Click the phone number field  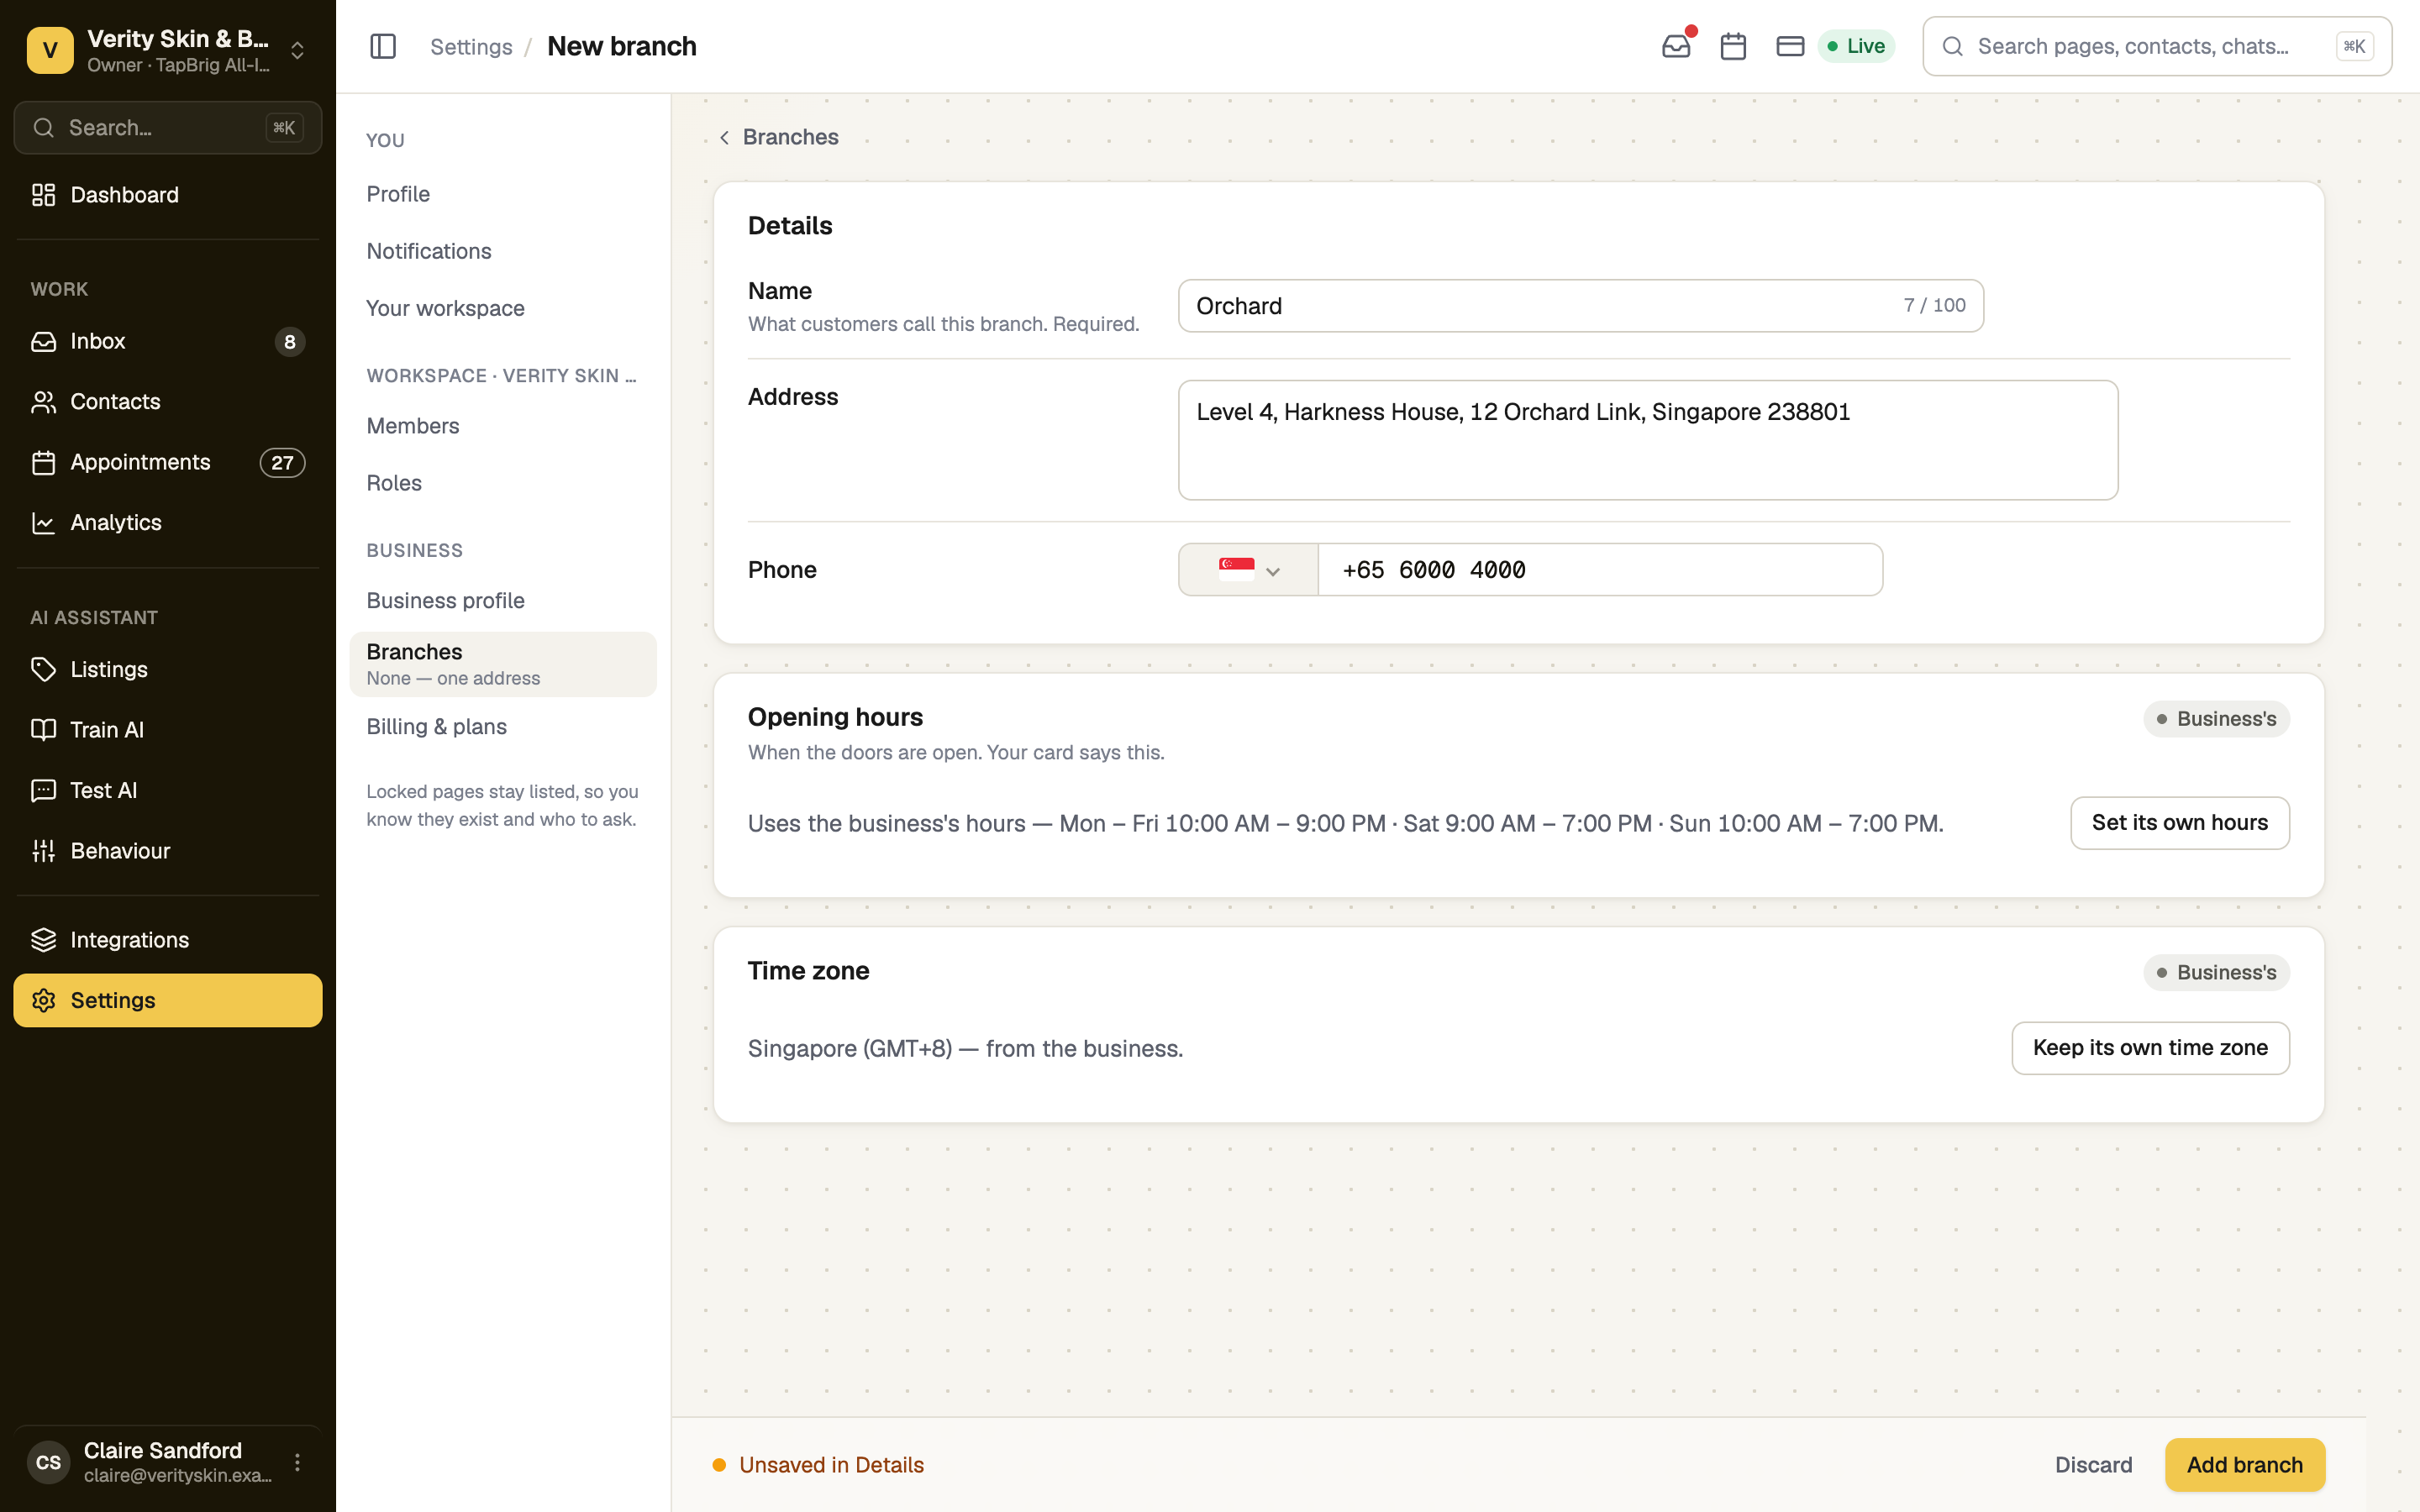(1600, 570)
